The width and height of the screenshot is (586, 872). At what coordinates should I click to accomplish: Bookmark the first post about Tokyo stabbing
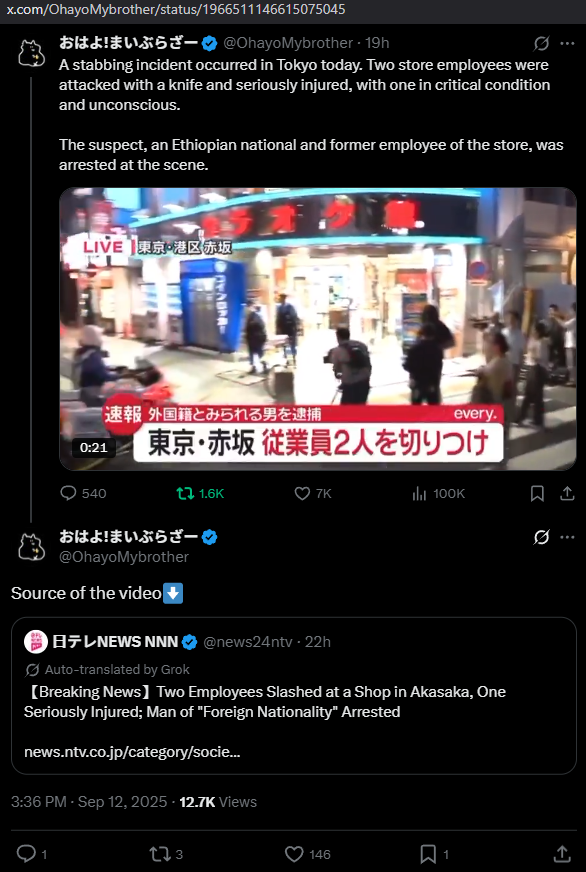537,493
